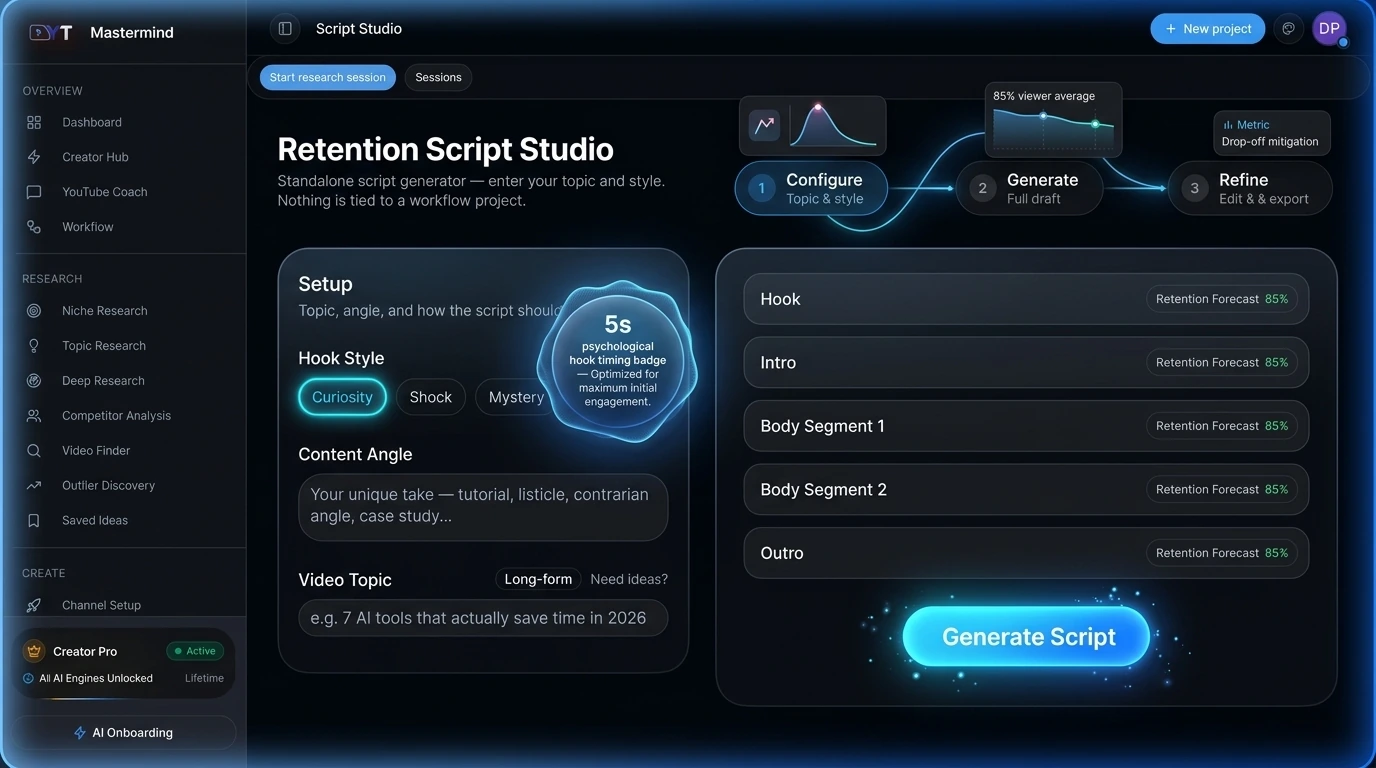Click into the Content Angle field
This screenshot has width=1376, height=768.
pyautogui.click(x=483, y=507)
